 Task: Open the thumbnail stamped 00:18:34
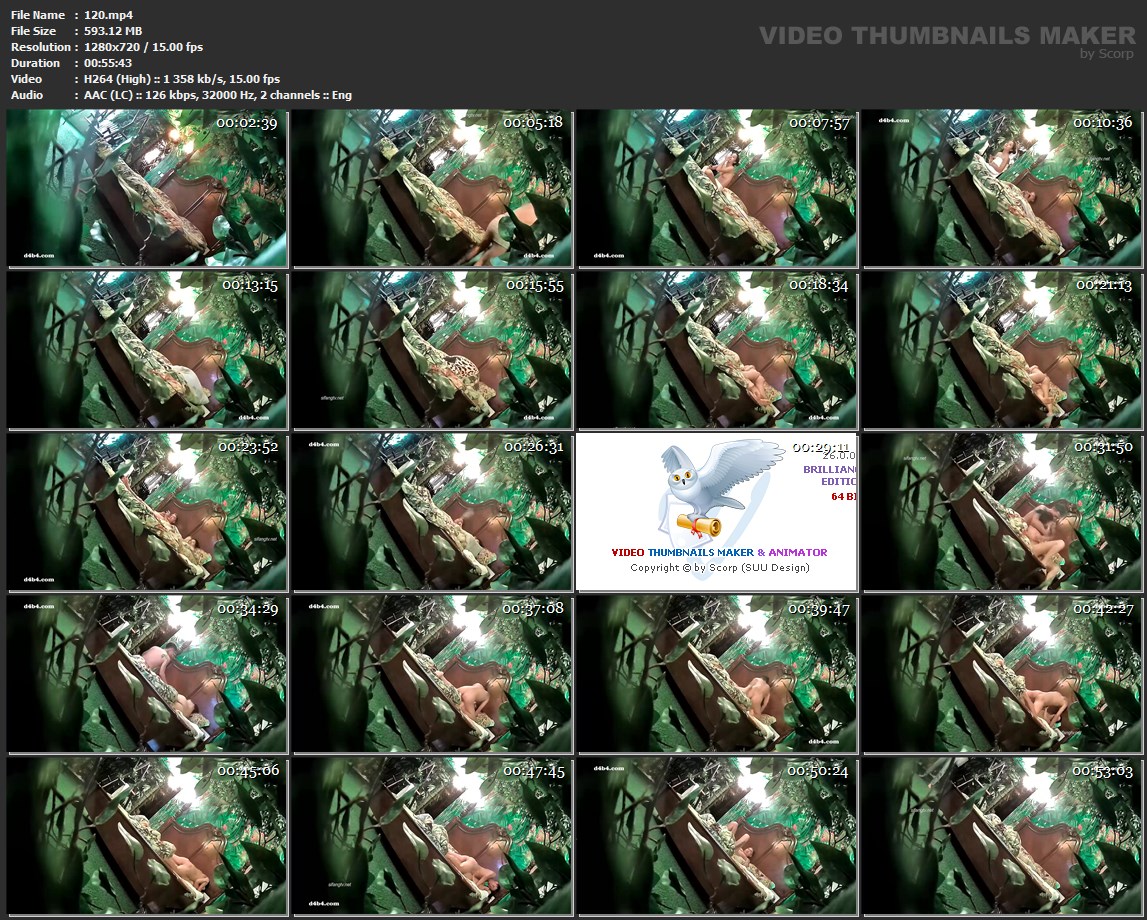pyautogui.click(x=717, y=350)
